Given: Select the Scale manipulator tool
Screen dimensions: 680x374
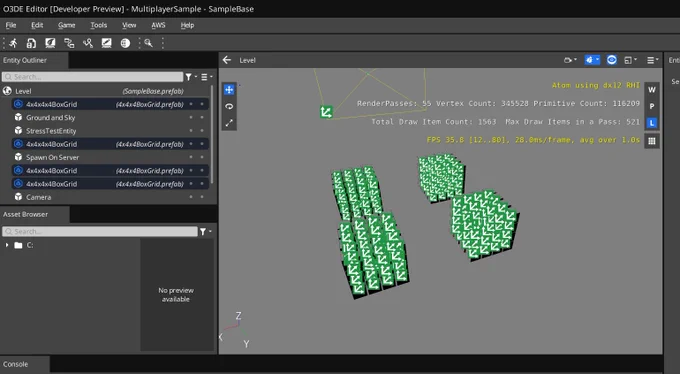Looking at the screenshot, I should (229, 123).
